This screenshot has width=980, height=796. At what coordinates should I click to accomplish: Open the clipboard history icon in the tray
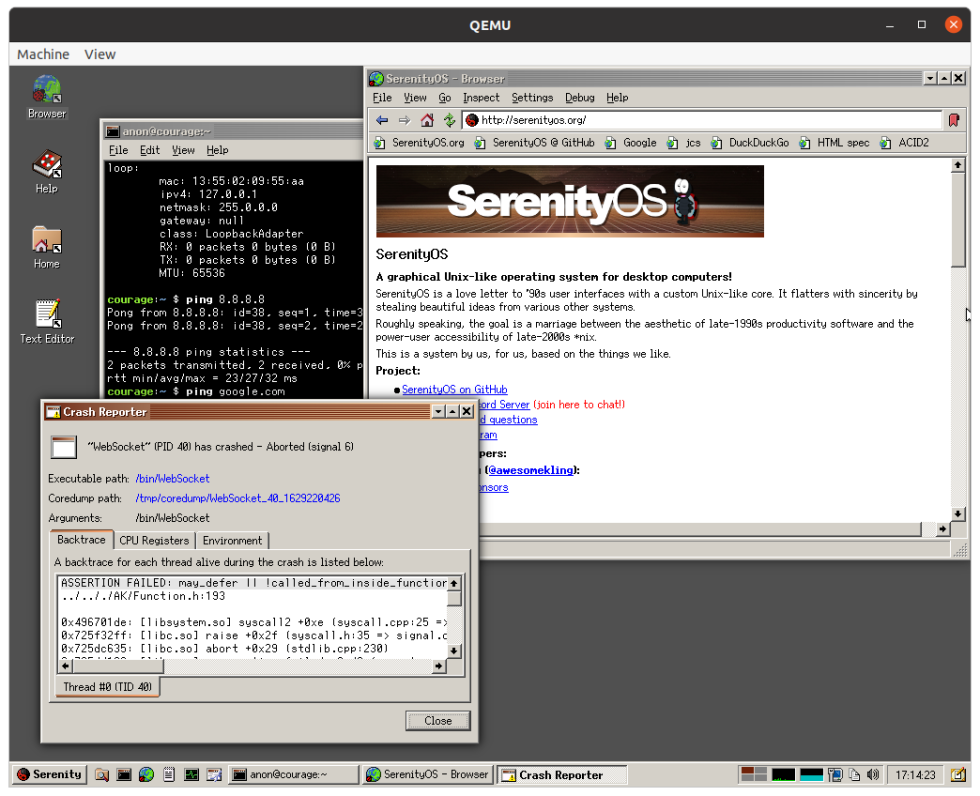tap(854, 774)
